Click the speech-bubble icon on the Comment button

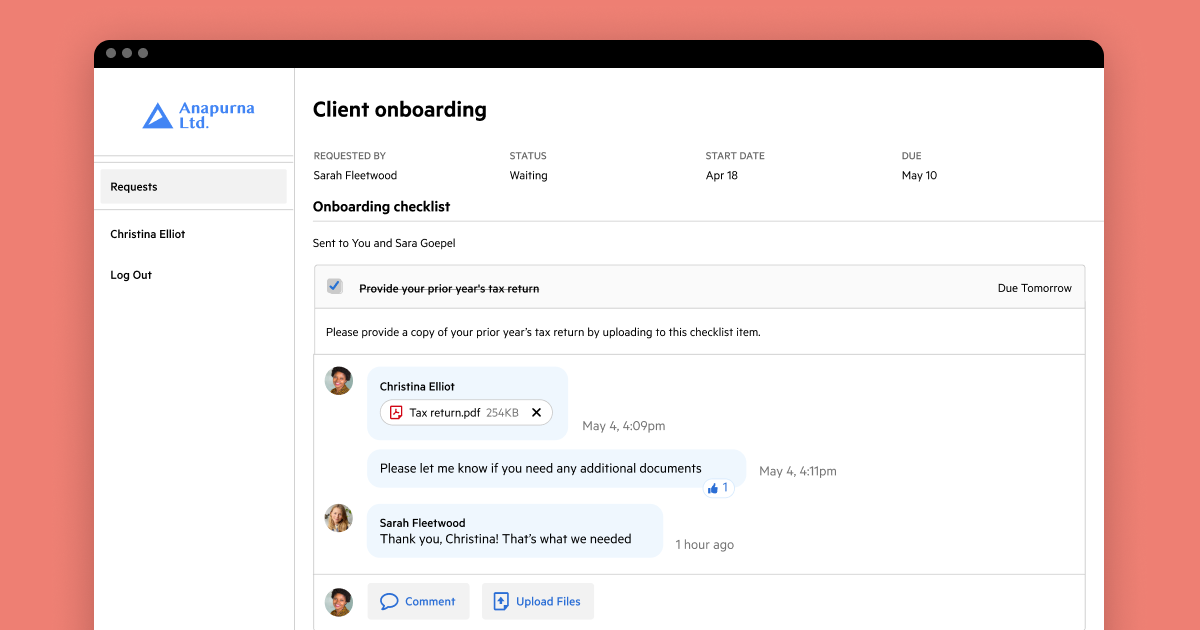click(x=391, y=601)
